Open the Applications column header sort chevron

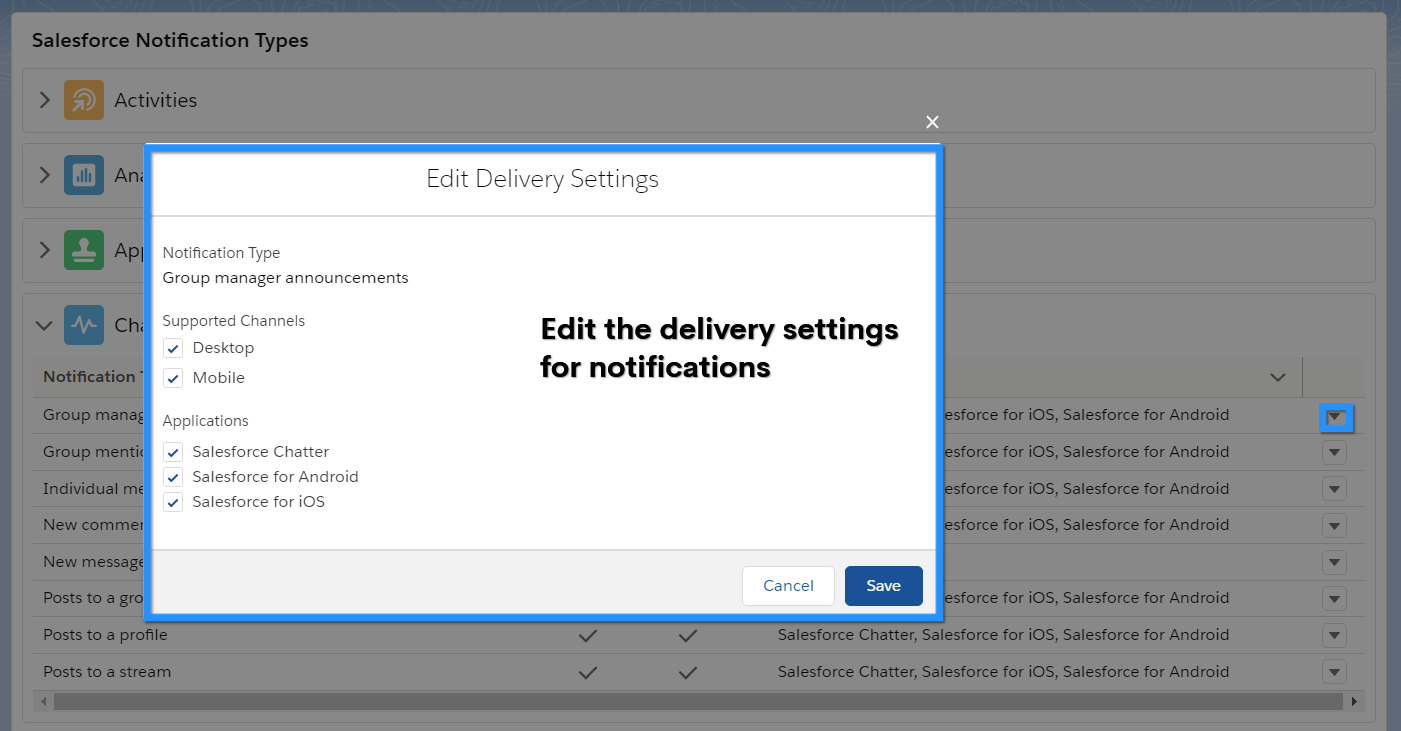tap(1277, 377)
